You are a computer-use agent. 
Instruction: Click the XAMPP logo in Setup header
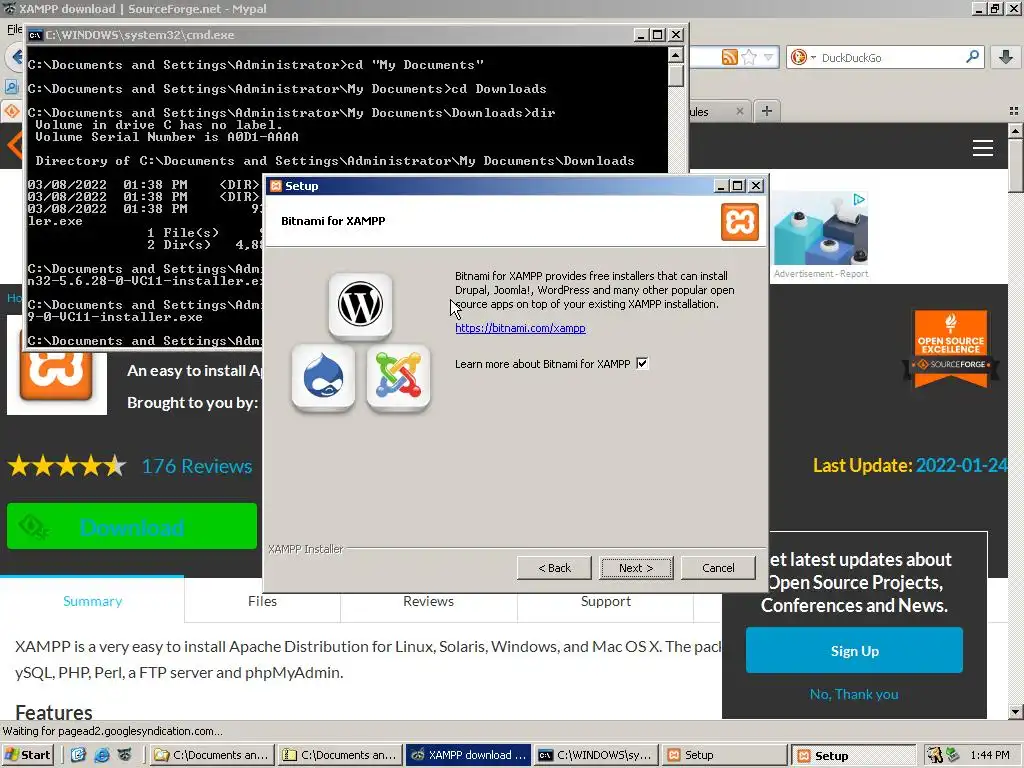740,221
